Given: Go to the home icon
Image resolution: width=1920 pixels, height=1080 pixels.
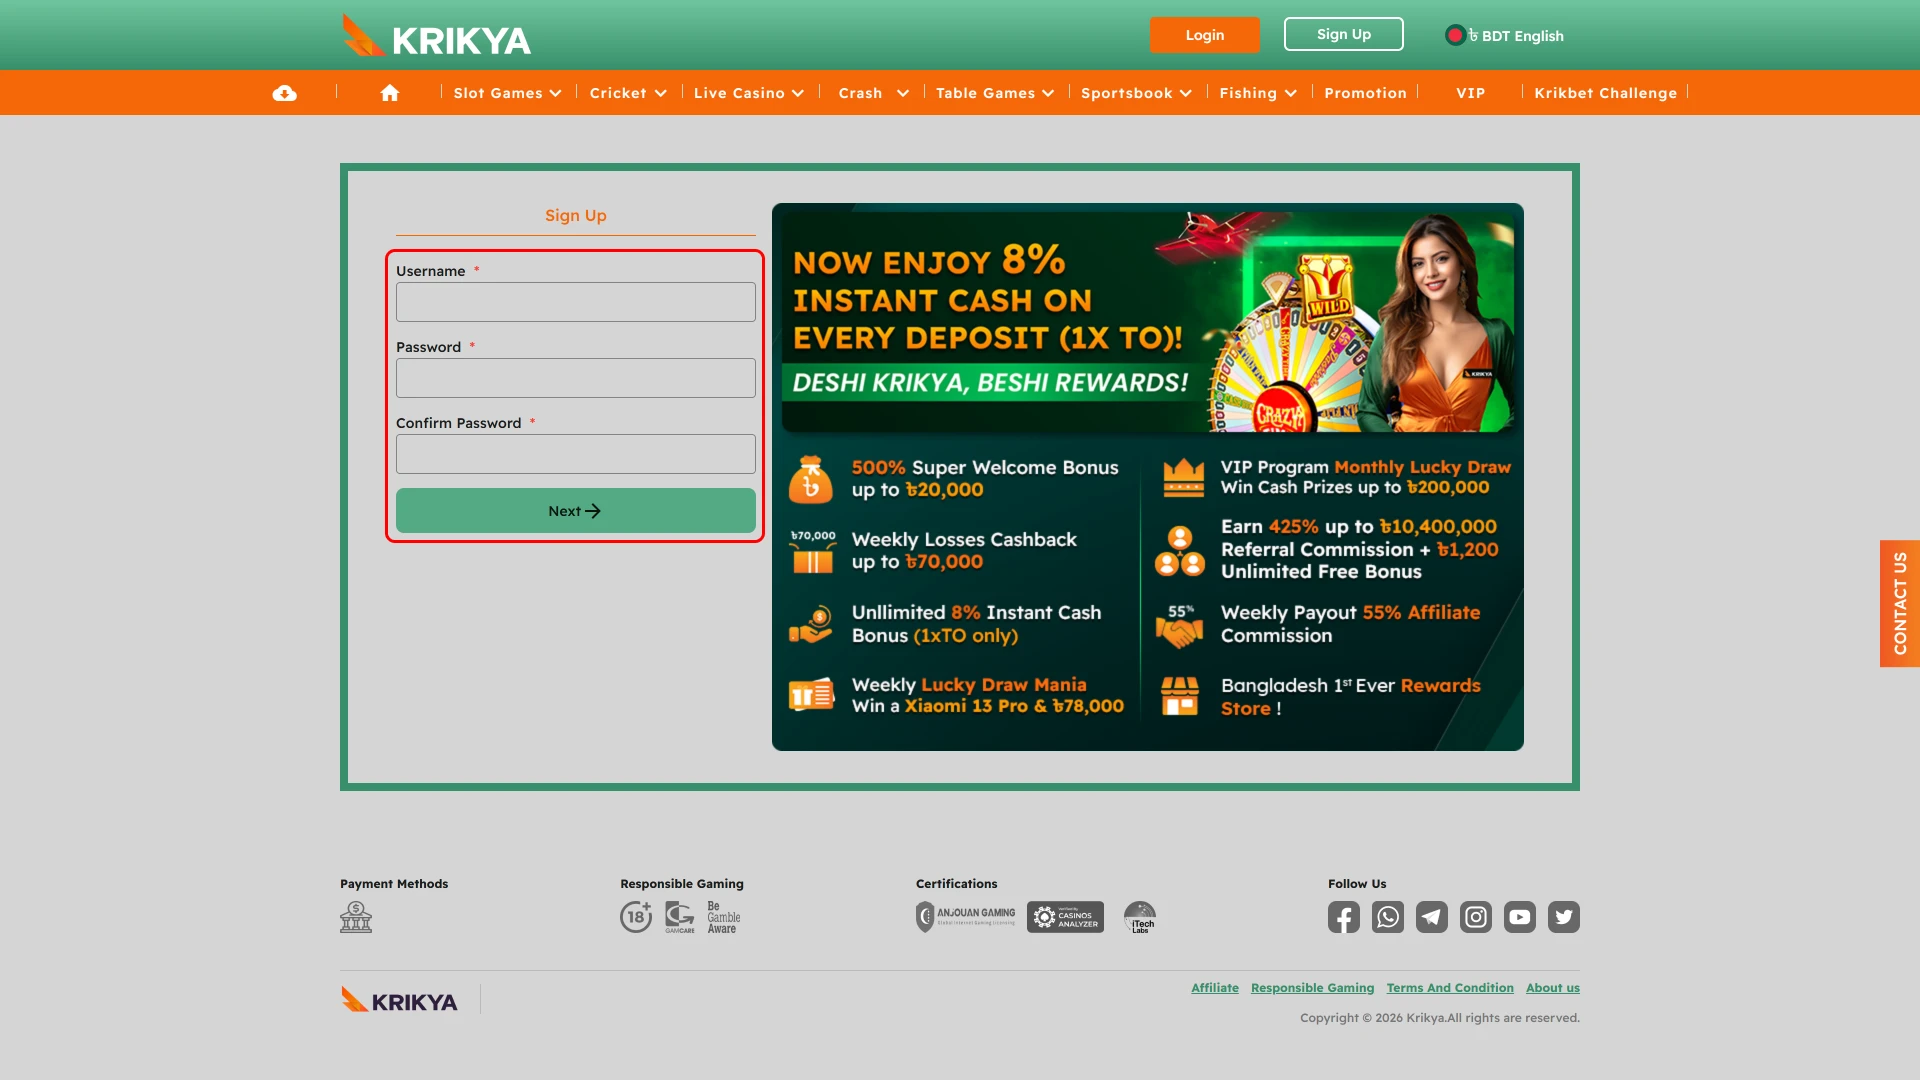Looking at the screenshot, I should (x=390, y=93).
